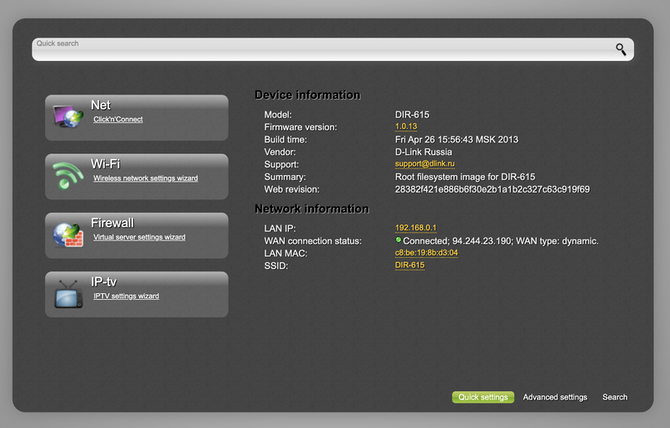
Task: Click the Model value DIR-615
Action: pos(412,114)
